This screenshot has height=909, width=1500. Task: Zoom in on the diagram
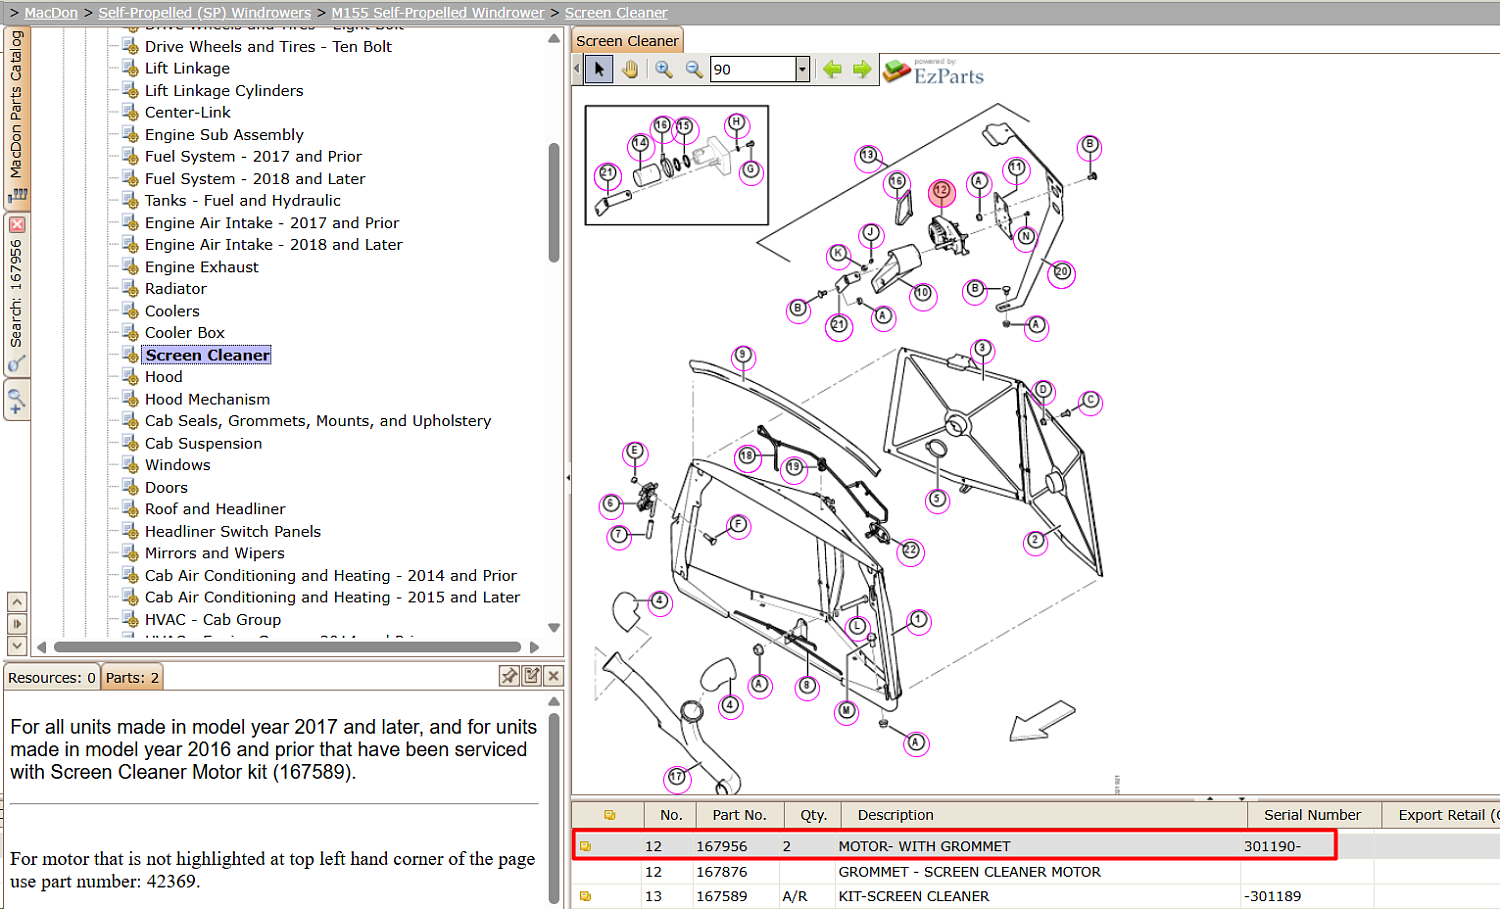(664, 69)
